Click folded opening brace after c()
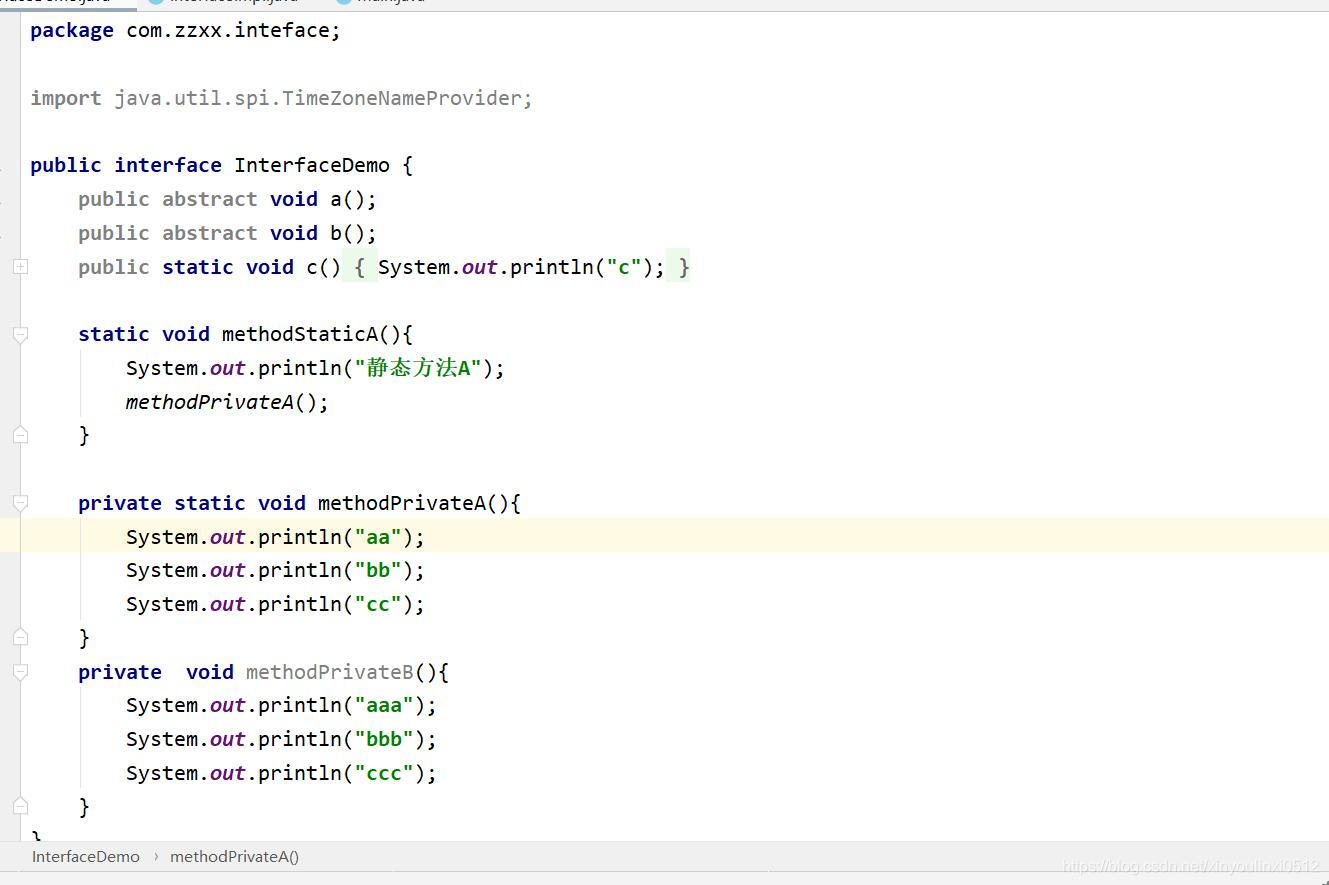Viewport: 1329px width, 885px height. click(x=360, y=267)
